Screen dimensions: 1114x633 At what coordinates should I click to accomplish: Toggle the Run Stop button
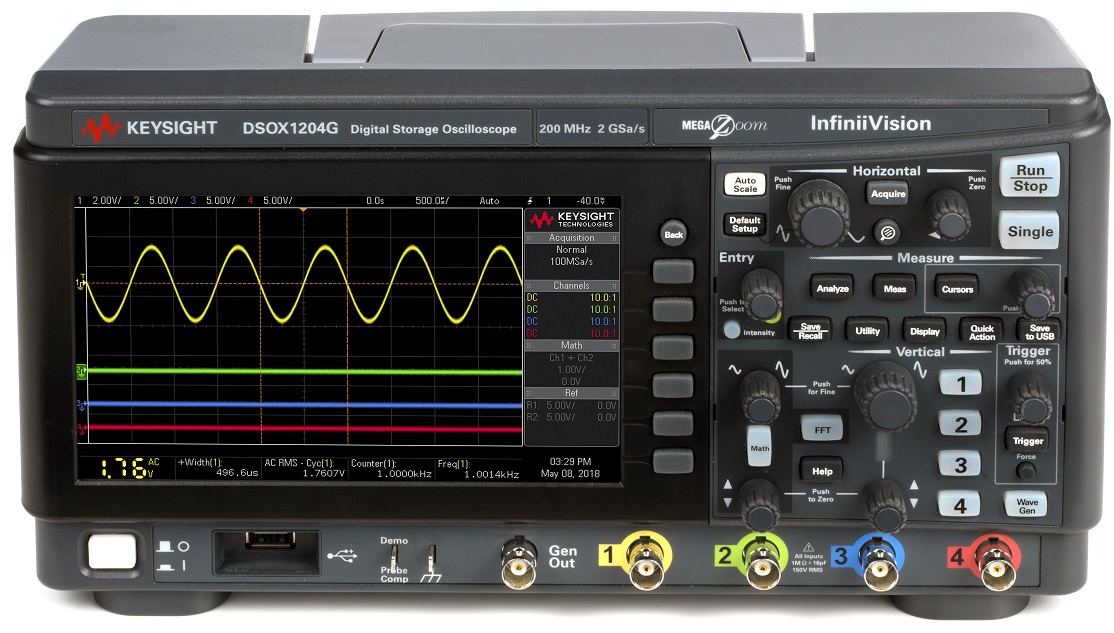[1029, 178]
